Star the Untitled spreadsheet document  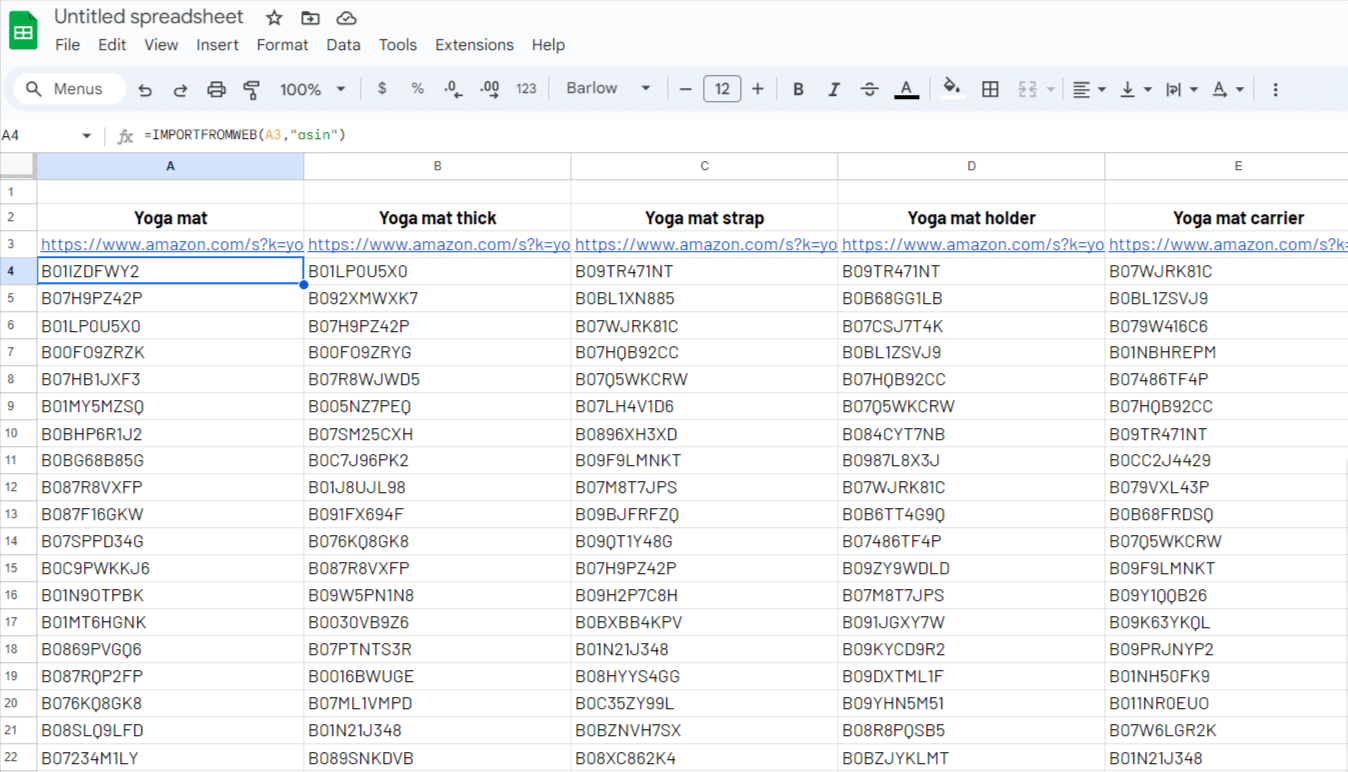274,18
